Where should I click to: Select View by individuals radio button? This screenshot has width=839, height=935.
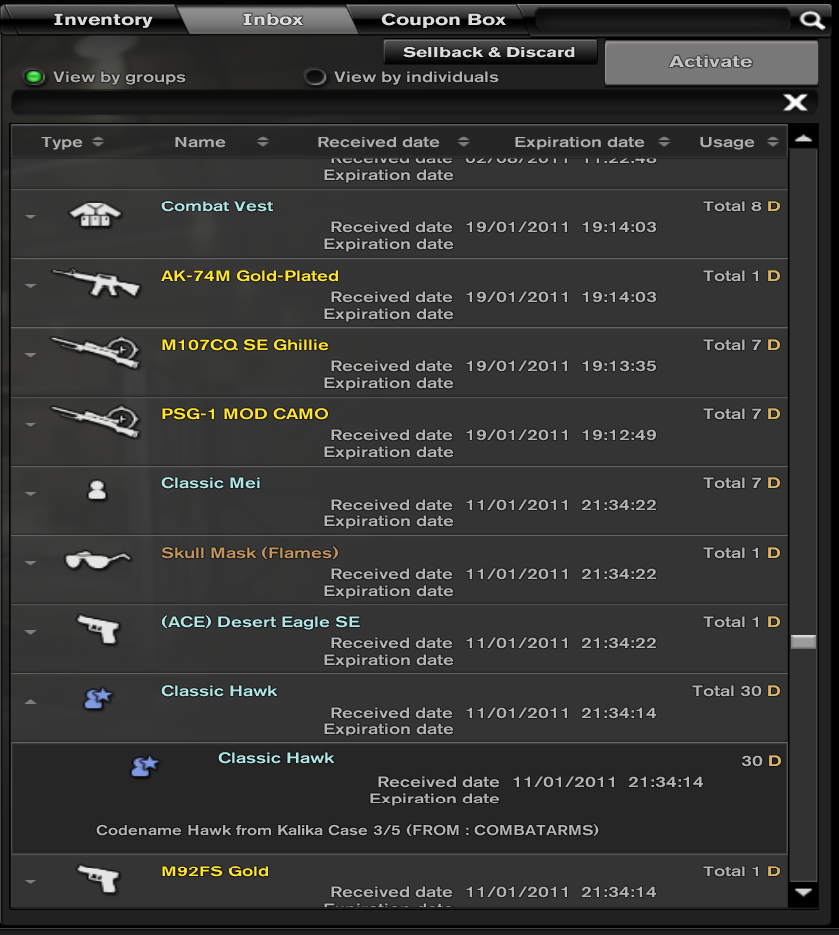(315, 77)
